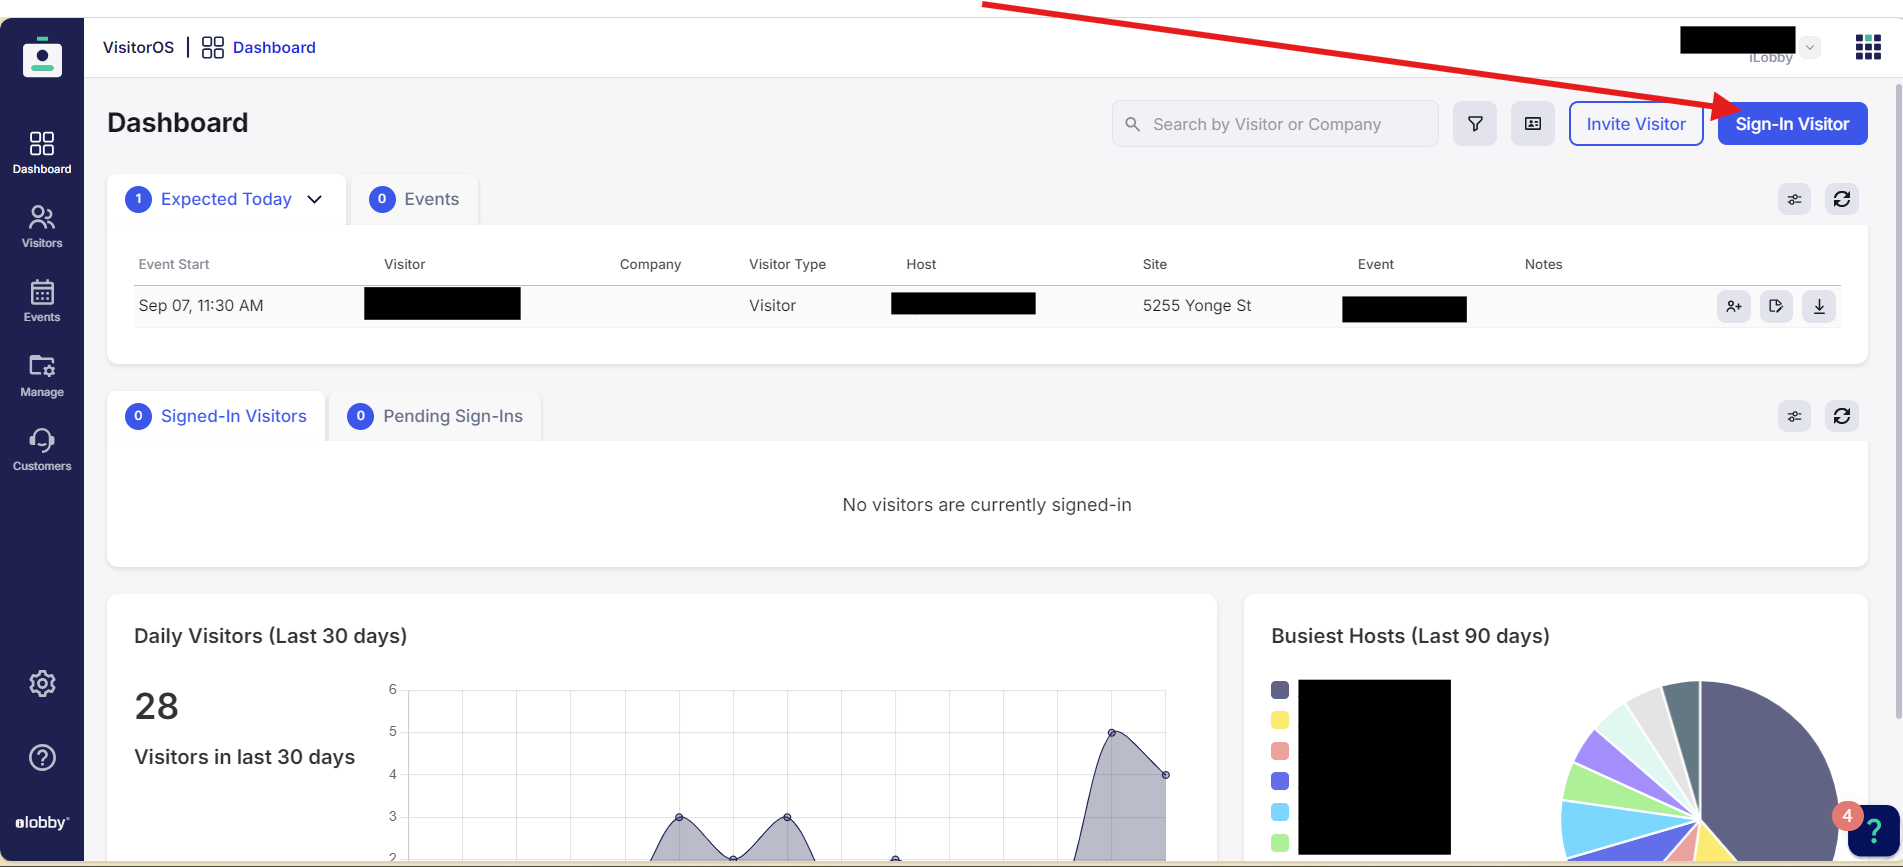The image size is (1903, 867).
Task: Click the page vertical scrollbar
Action: tap(1898, 400)
